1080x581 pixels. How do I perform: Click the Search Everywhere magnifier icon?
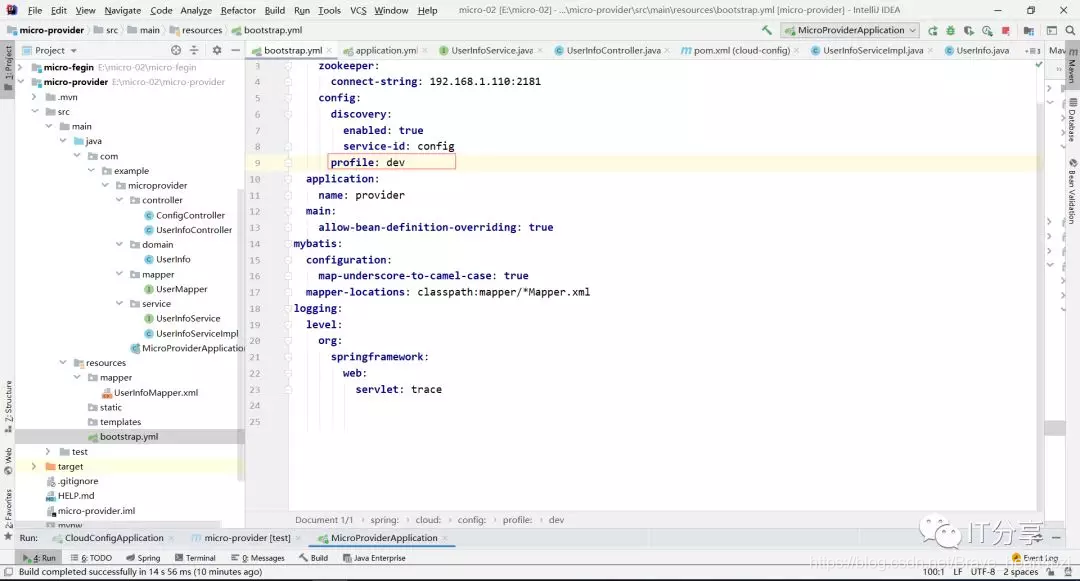[x=1070, y=30]
